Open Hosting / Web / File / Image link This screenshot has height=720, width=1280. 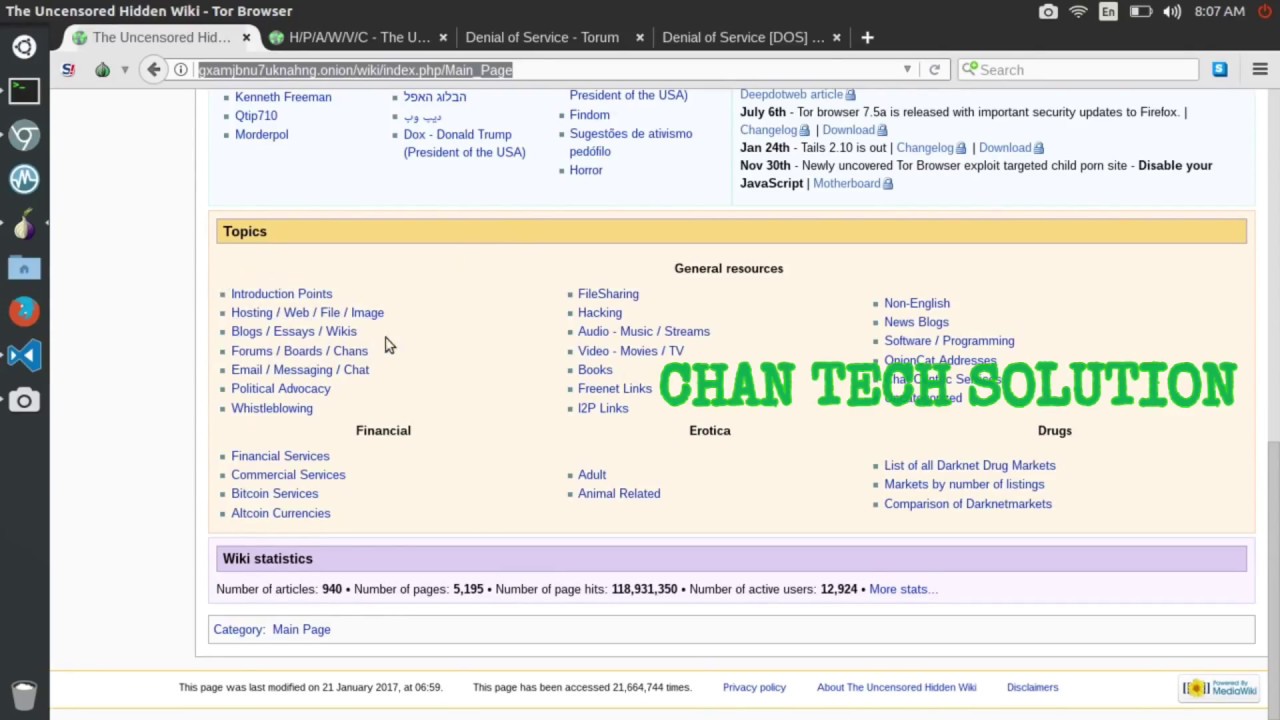(x=307, y=313)
